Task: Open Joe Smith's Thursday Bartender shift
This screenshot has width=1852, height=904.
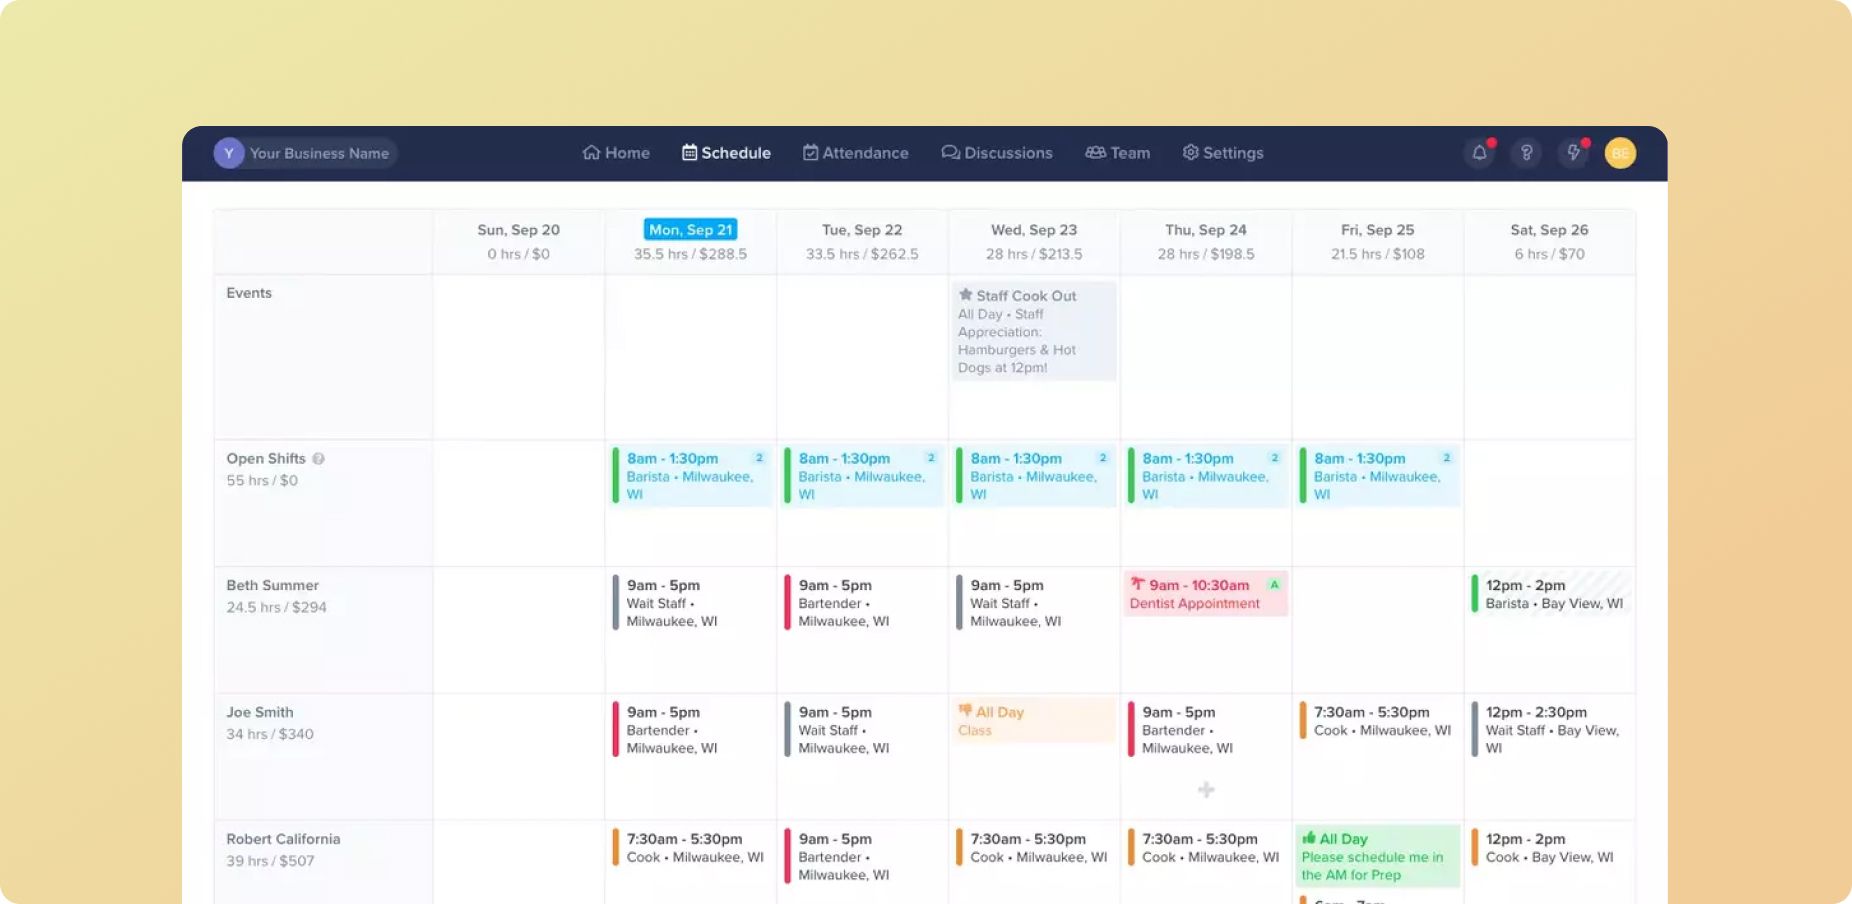Action: click(x=1207, y=730)
